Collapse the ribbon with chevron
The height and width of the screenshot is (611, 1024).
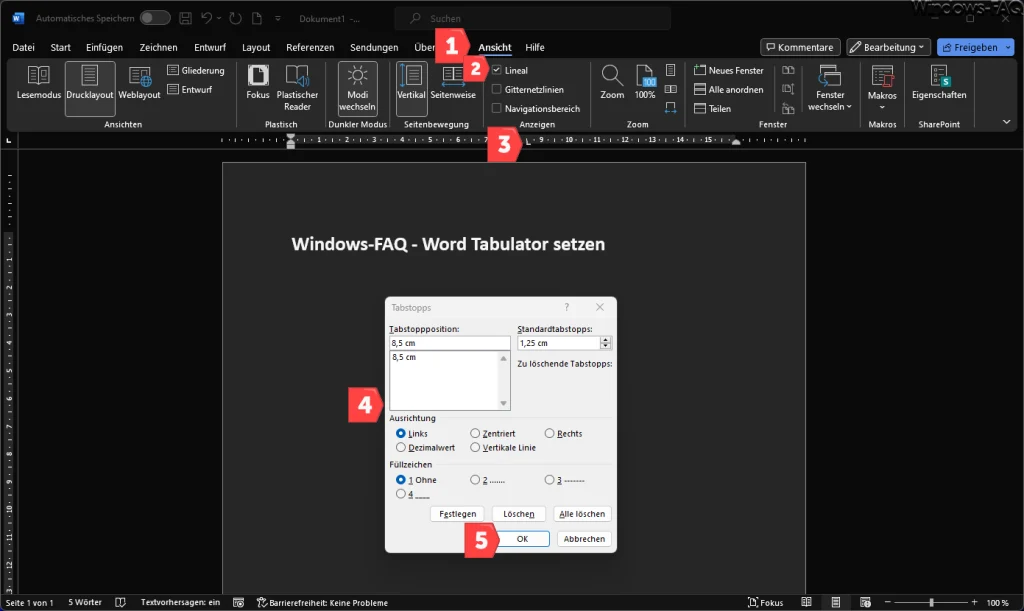[1006, 122]
